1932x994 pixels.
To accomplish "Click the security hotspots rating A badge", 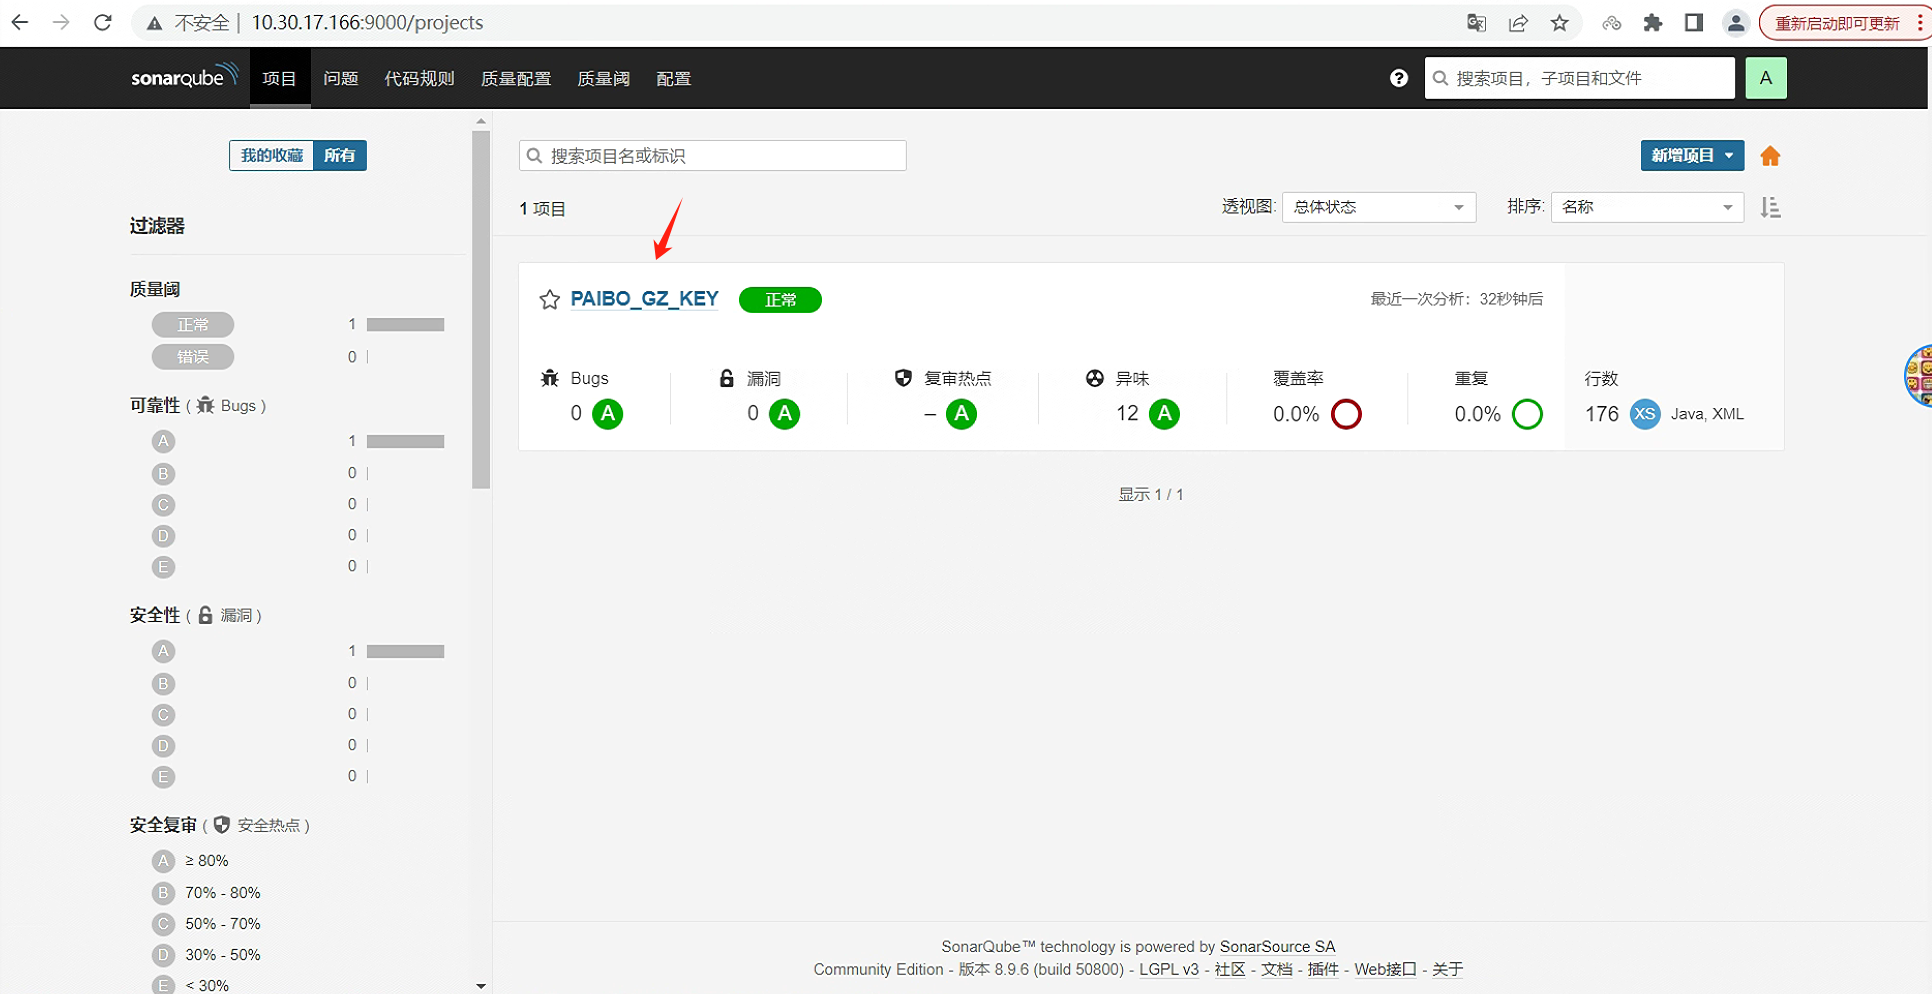I will tap(961, 413).
